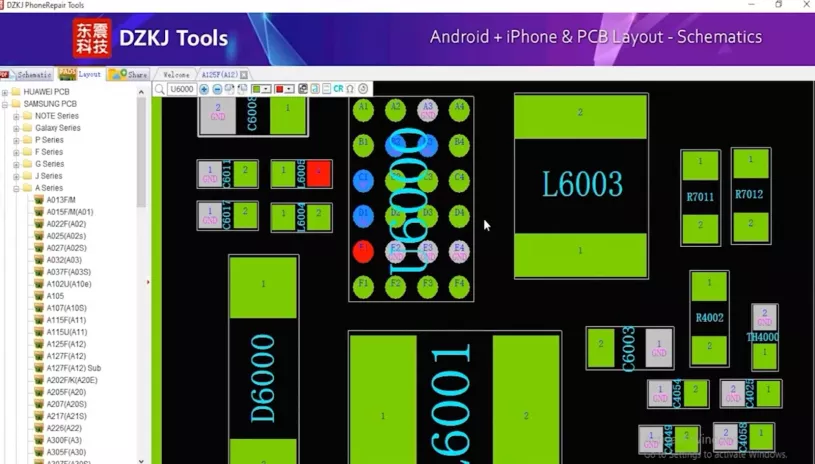815x464 pixels.
Task: Click the folder icon beside SAMSUNG PCB
Action: (16, 104)
